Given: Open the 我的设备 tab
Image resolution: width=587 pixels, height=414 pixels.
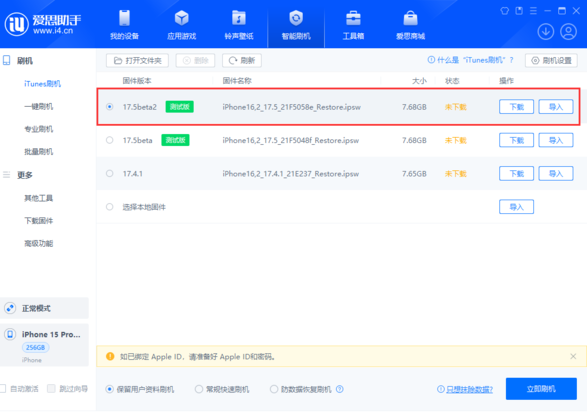Looking at the screenshot, I should (124, 25).
